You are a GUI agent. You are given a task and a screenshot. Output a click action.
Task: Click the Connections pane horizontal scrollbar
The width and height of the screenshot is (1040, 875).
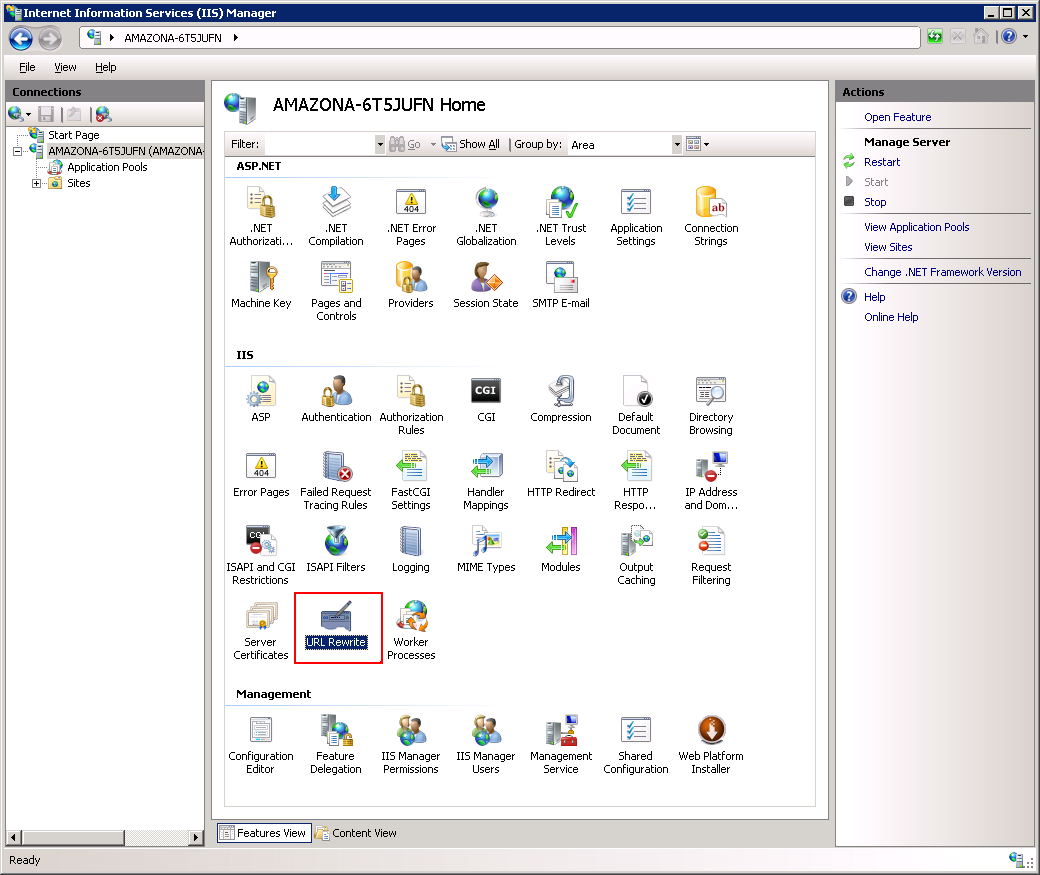(x=100, y=836)
